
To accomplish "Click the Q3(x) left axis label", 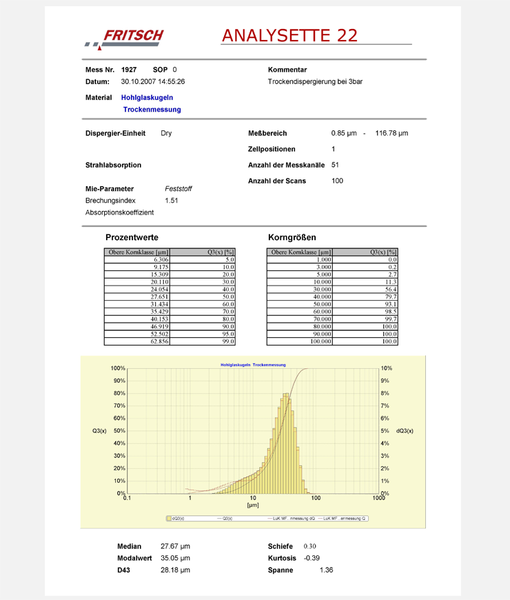I will pyautogui.click(x=99, y=431).
